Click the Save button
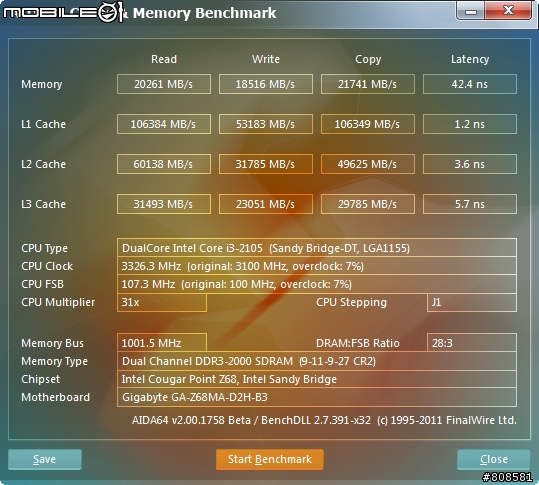The height and width of the screenshot is (485, 539). click(x=45, y=459)
